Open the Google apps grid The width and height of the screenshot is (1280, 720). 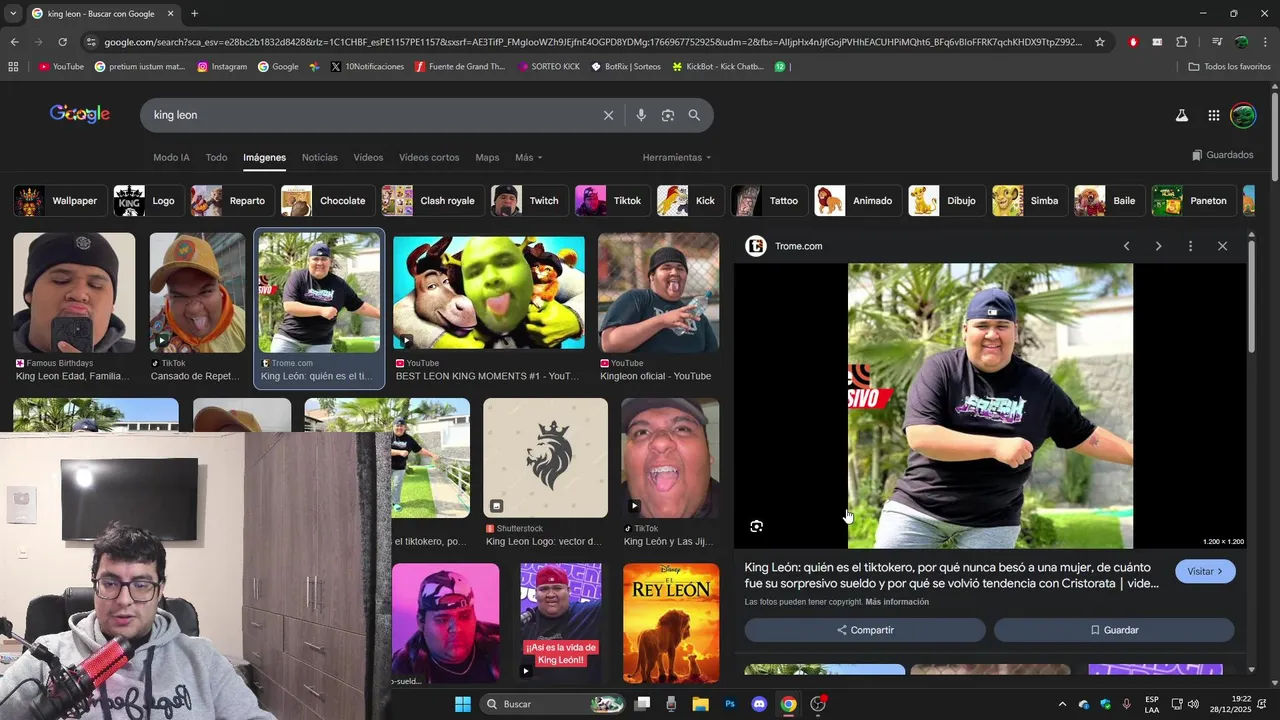(x=1213, y=115)
